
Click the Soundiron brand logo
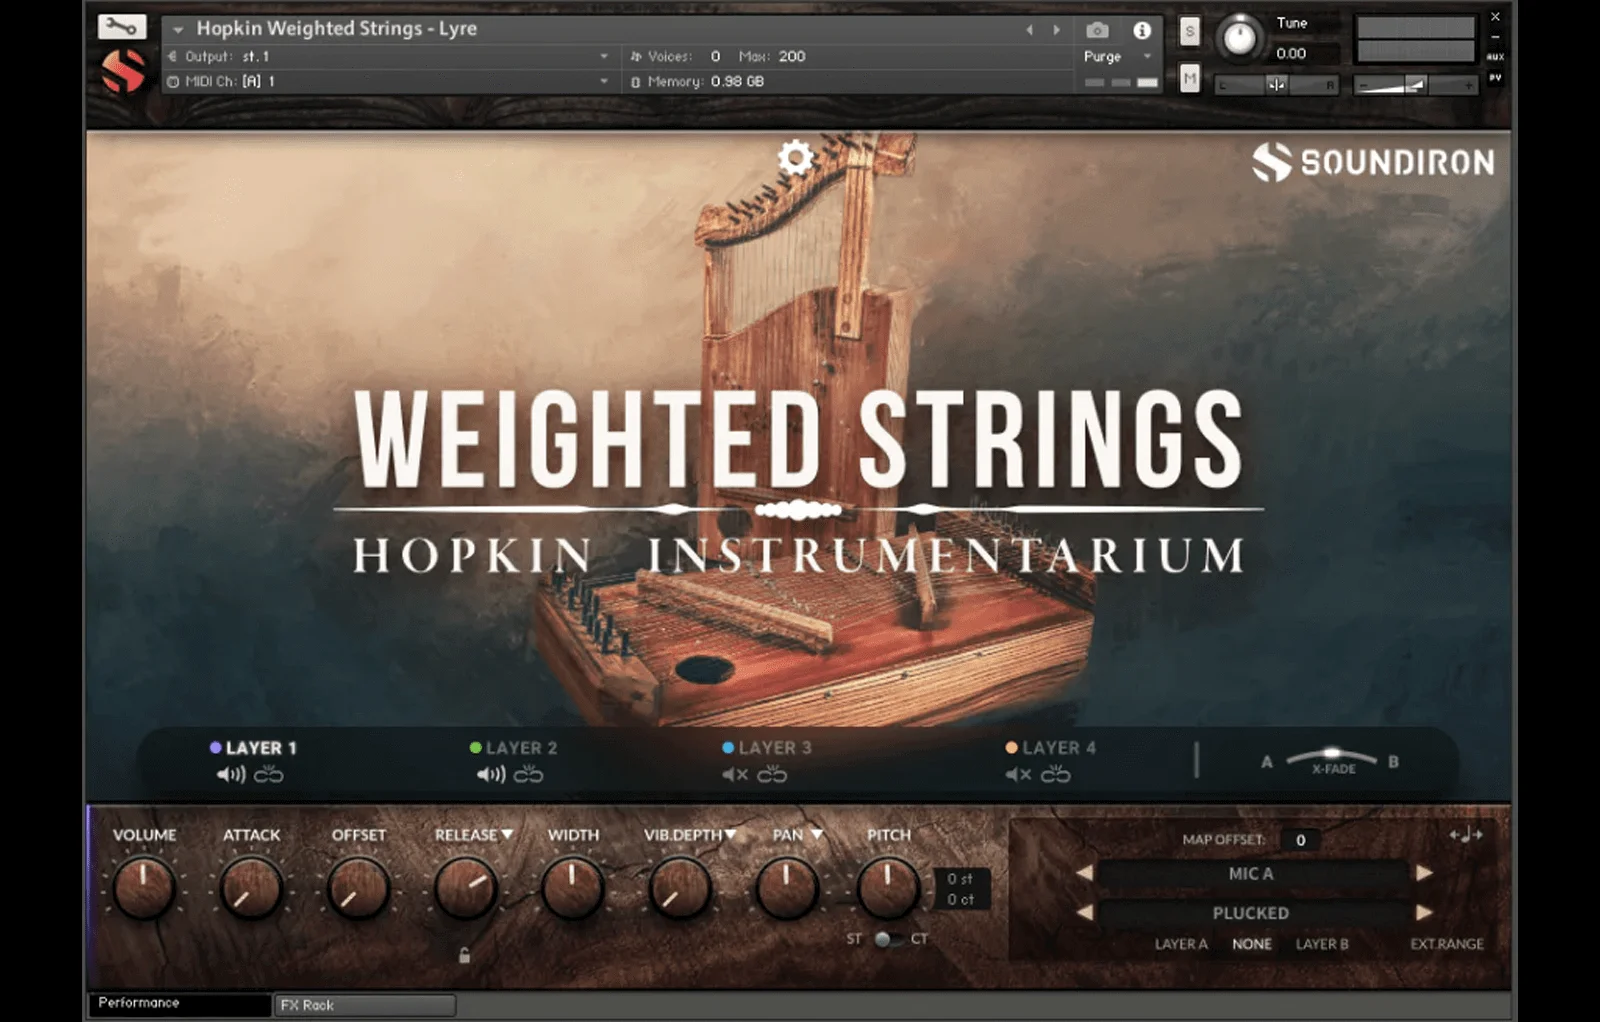point(1373,162)
